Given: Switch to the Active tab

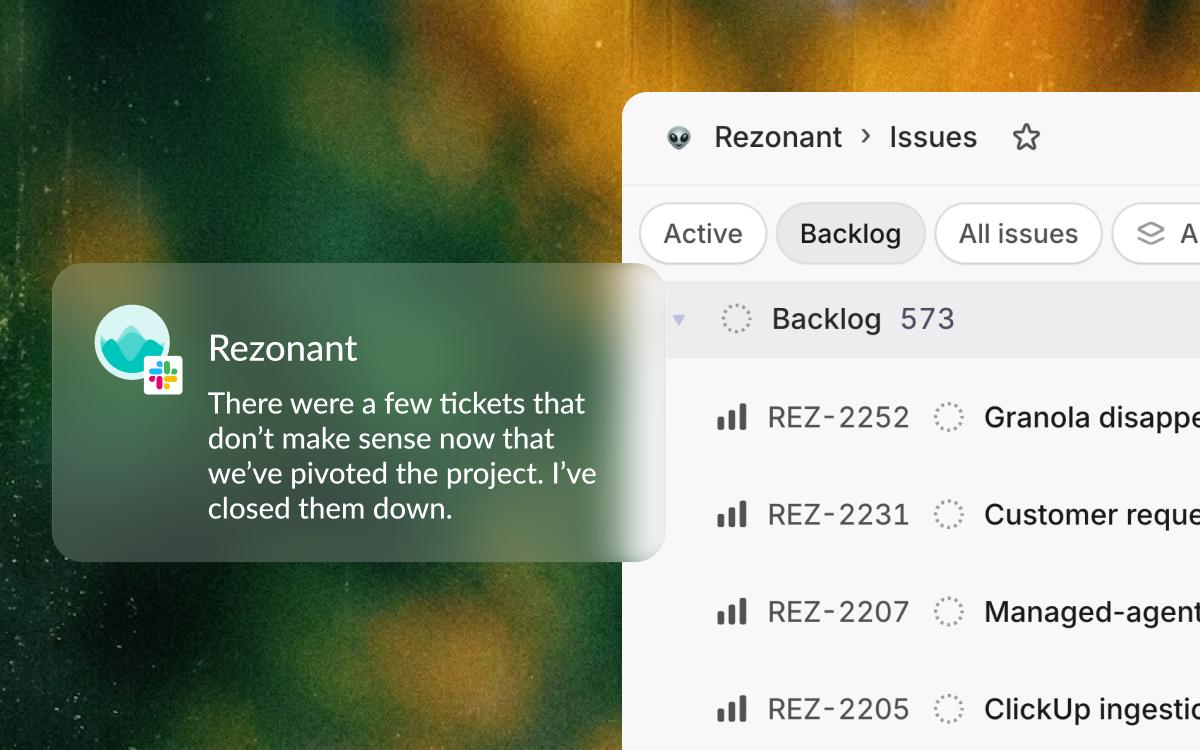Looking at the screenshot, I should click(703, 234).
